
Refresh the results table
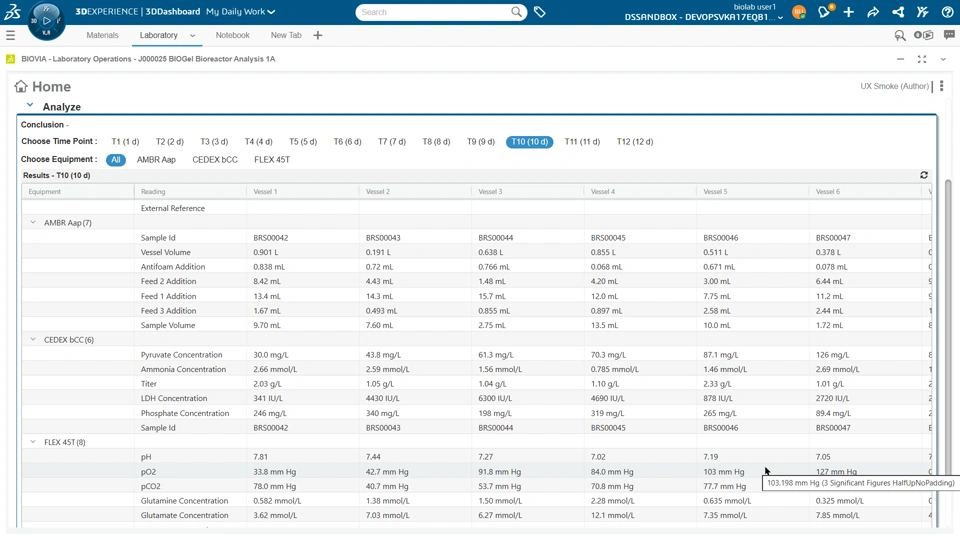tap(924, 175)
